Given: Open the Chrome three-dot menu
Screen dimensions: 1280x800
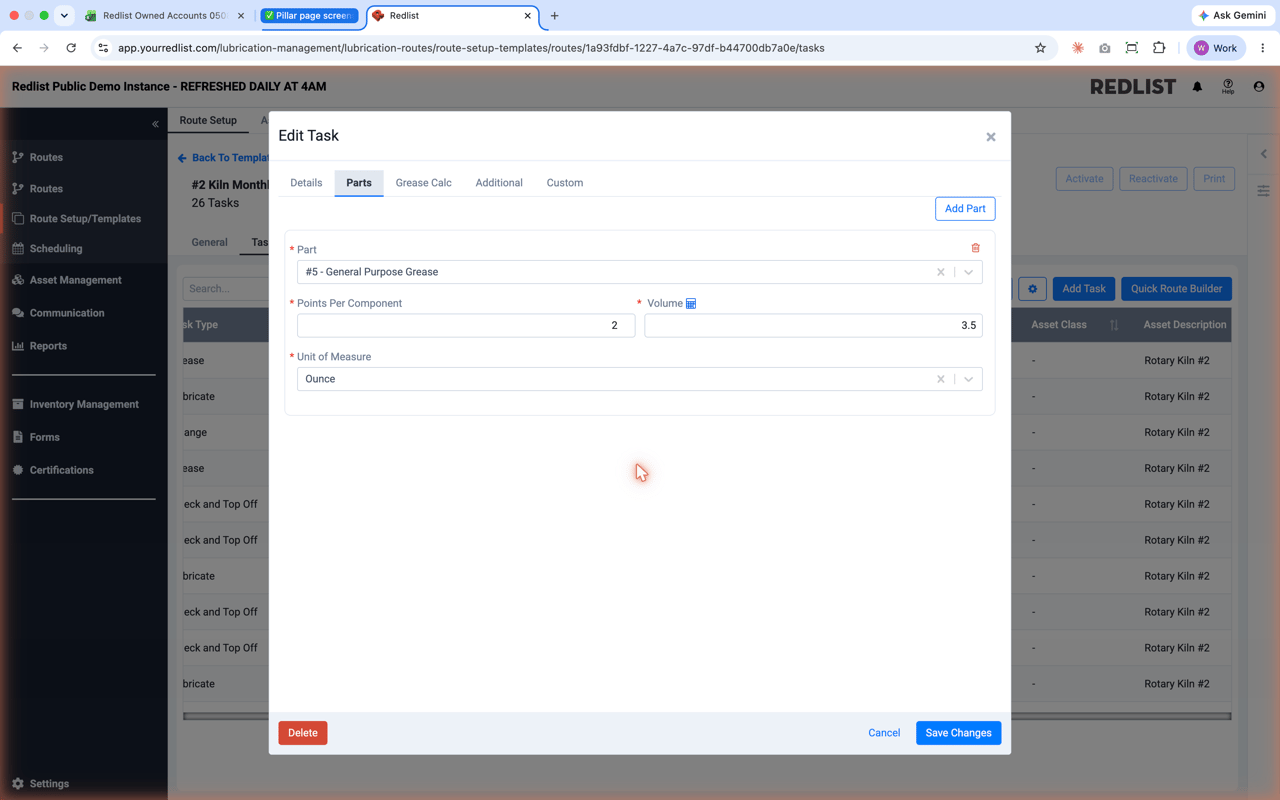Looking at the screenshot, I should 1262,48.
